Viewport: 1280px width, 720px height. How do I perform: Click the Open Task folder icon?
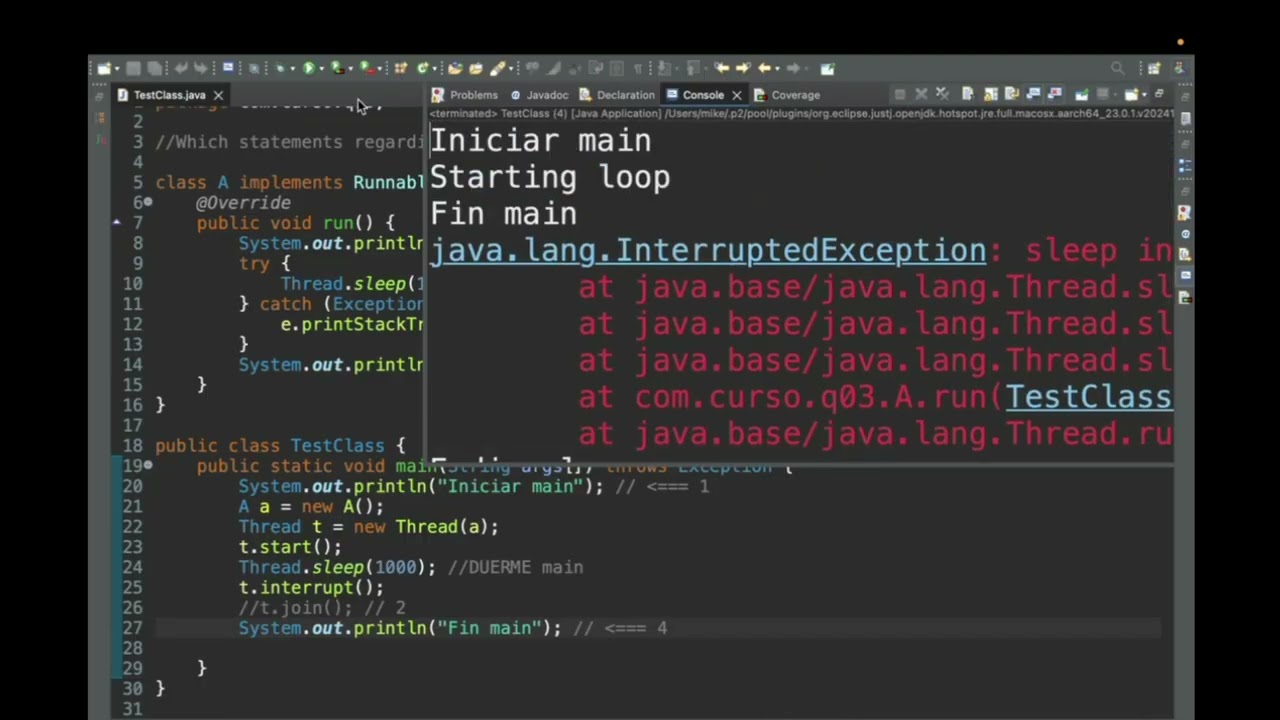coord(476,69)
